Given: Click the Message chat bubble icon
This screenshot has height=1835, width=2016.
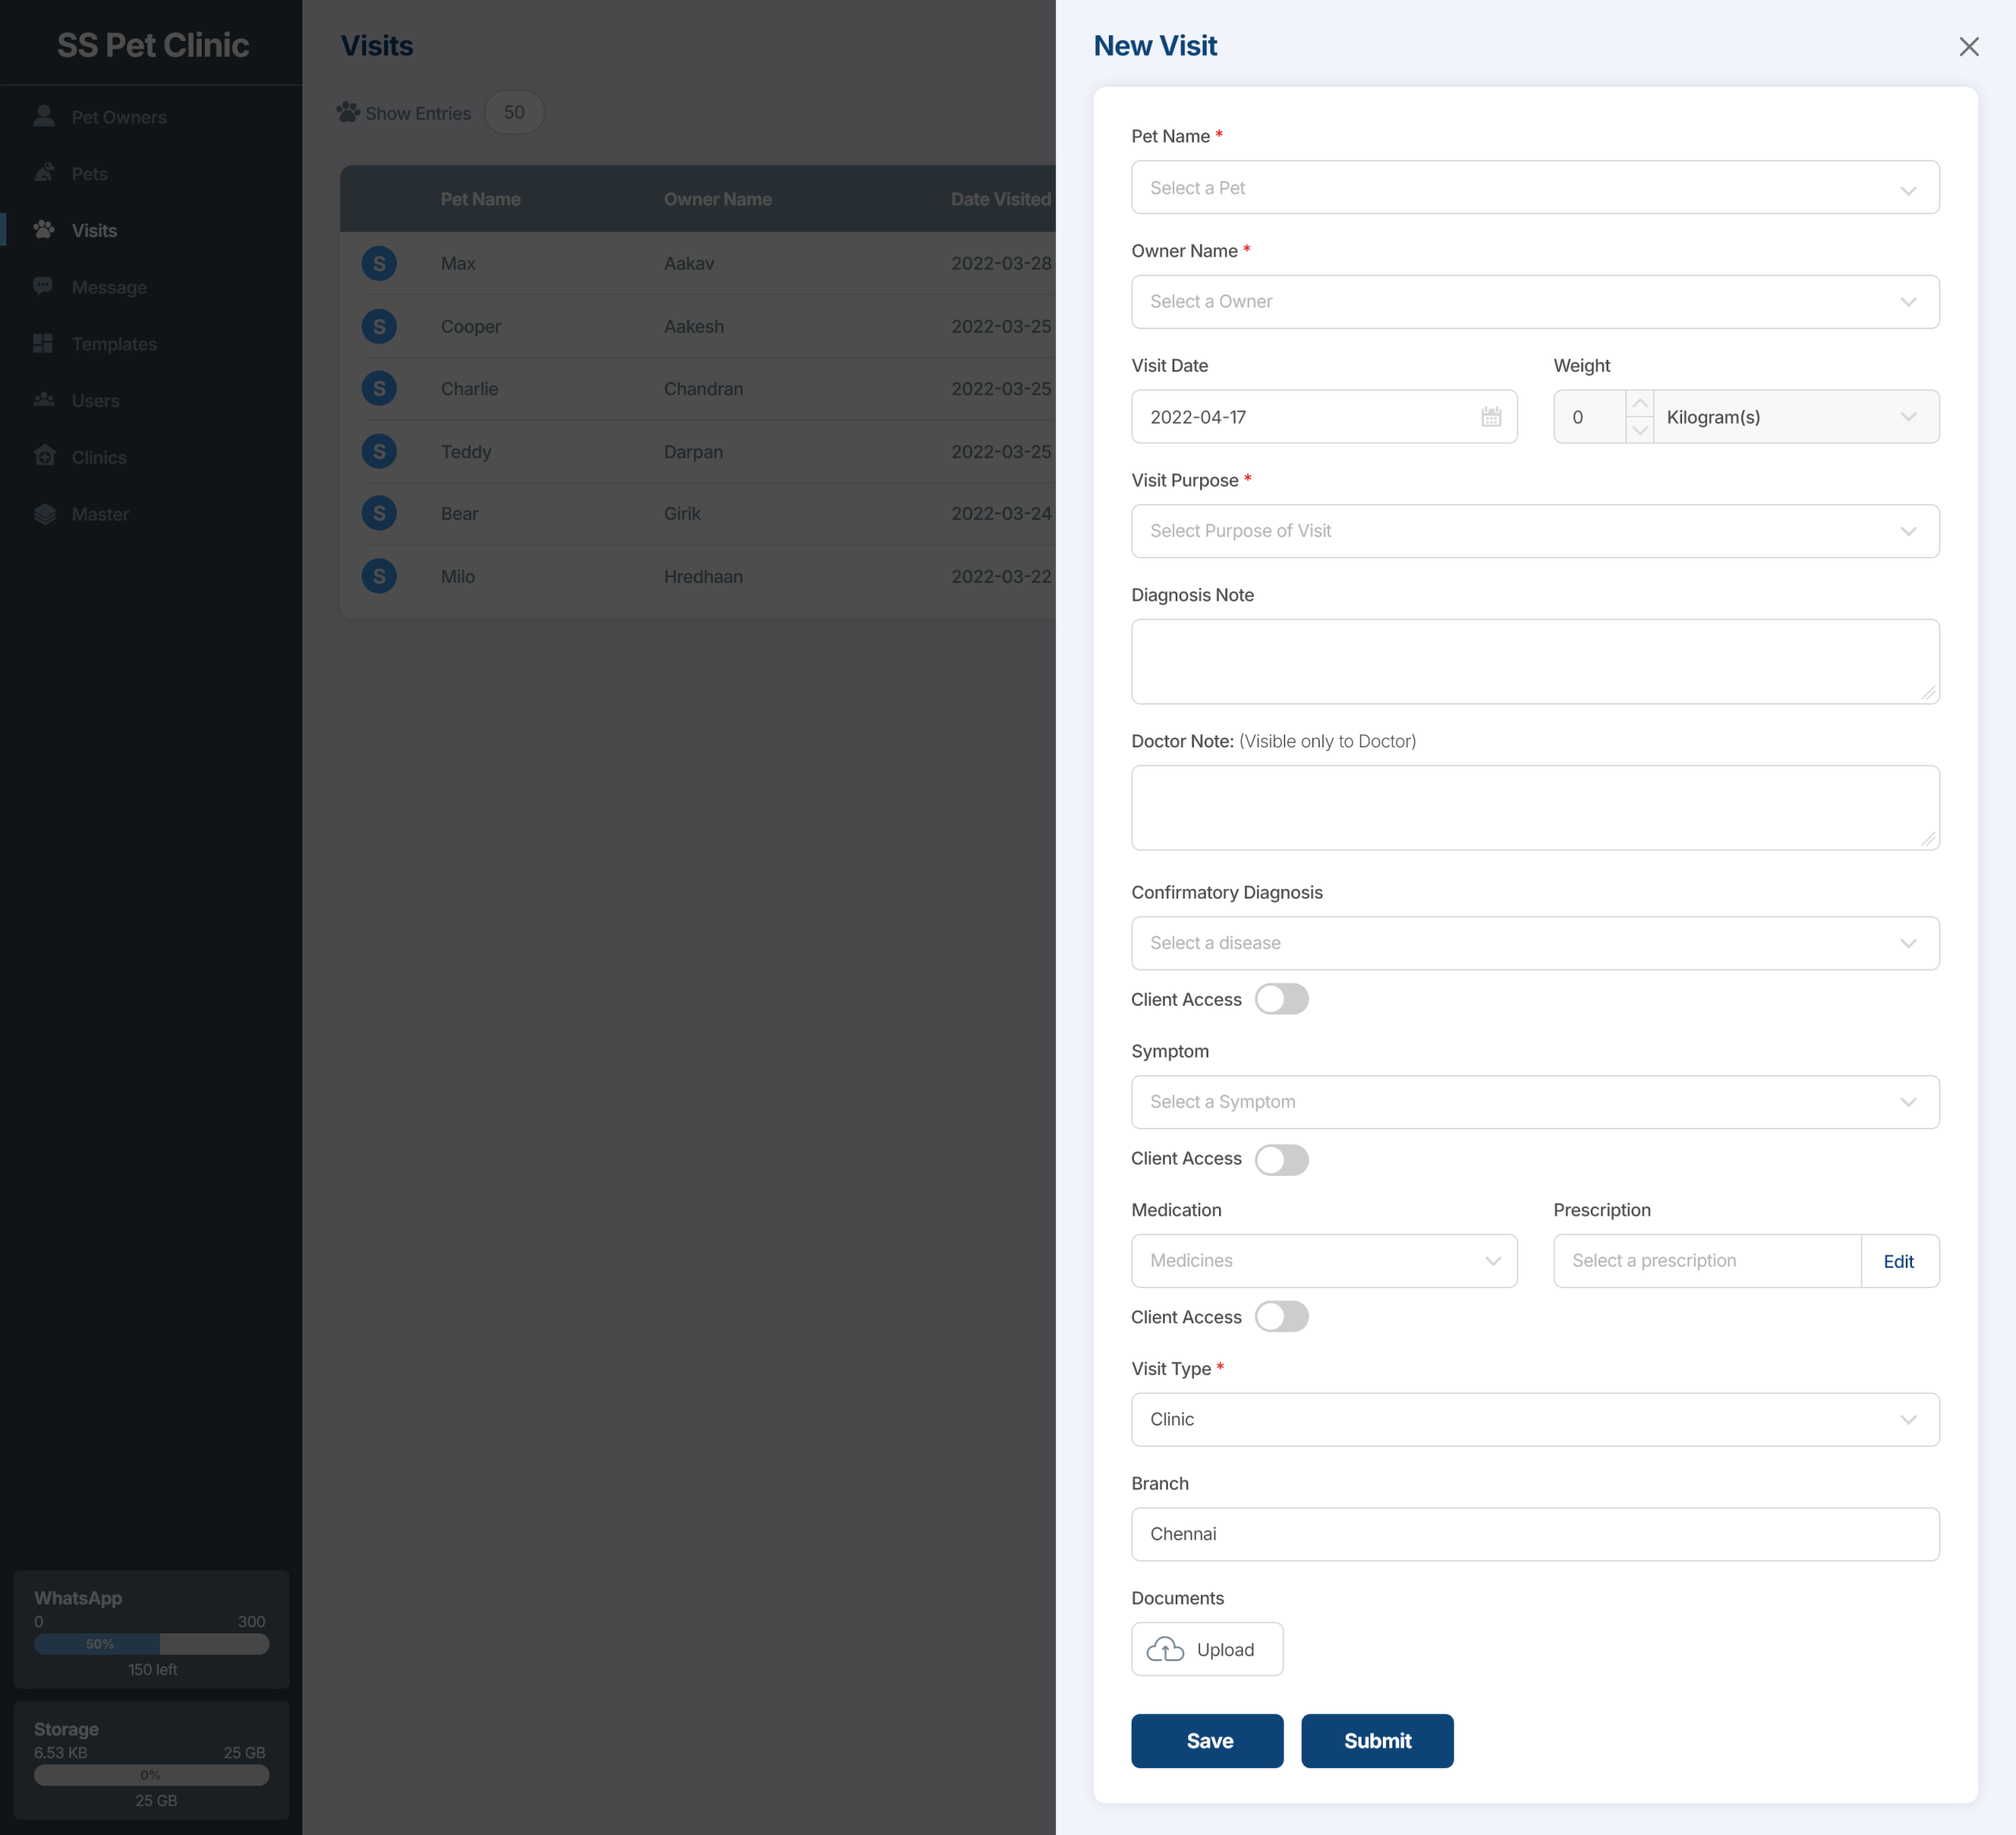Looking at the screenshot, I should (44, 287).
